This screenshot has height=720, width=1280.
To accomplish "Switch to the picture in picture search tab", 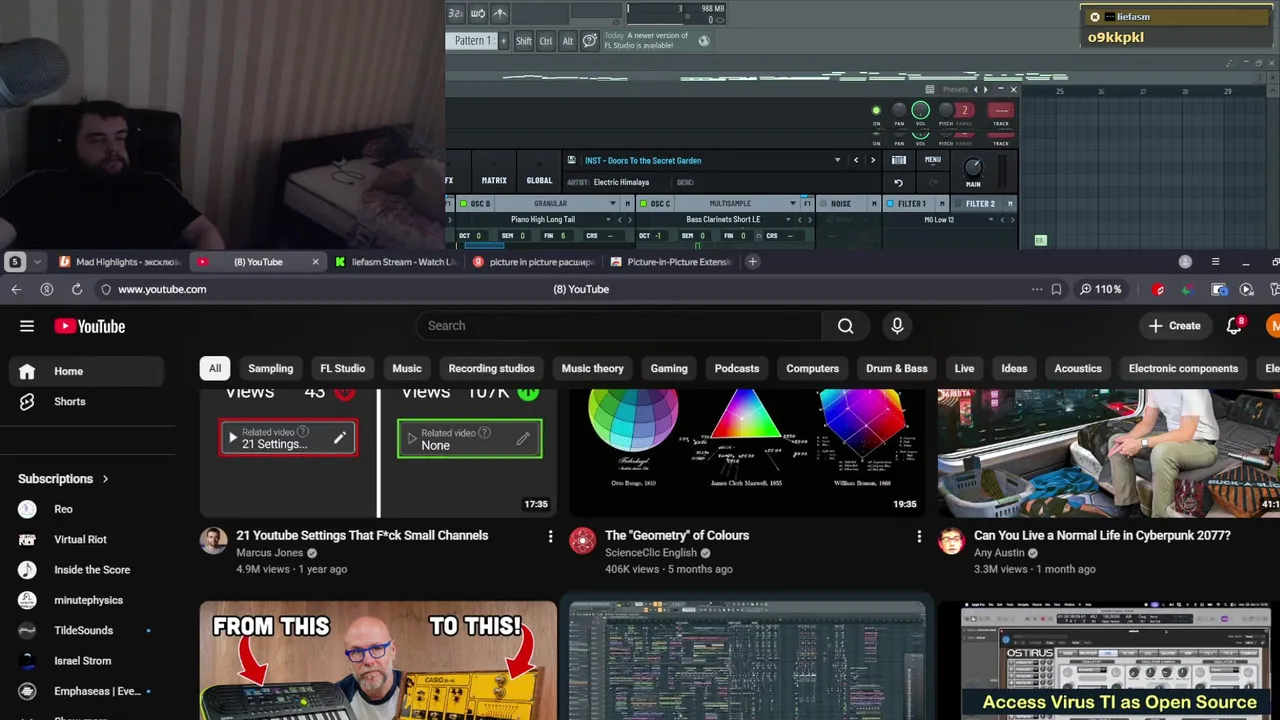I will [534, 262].
